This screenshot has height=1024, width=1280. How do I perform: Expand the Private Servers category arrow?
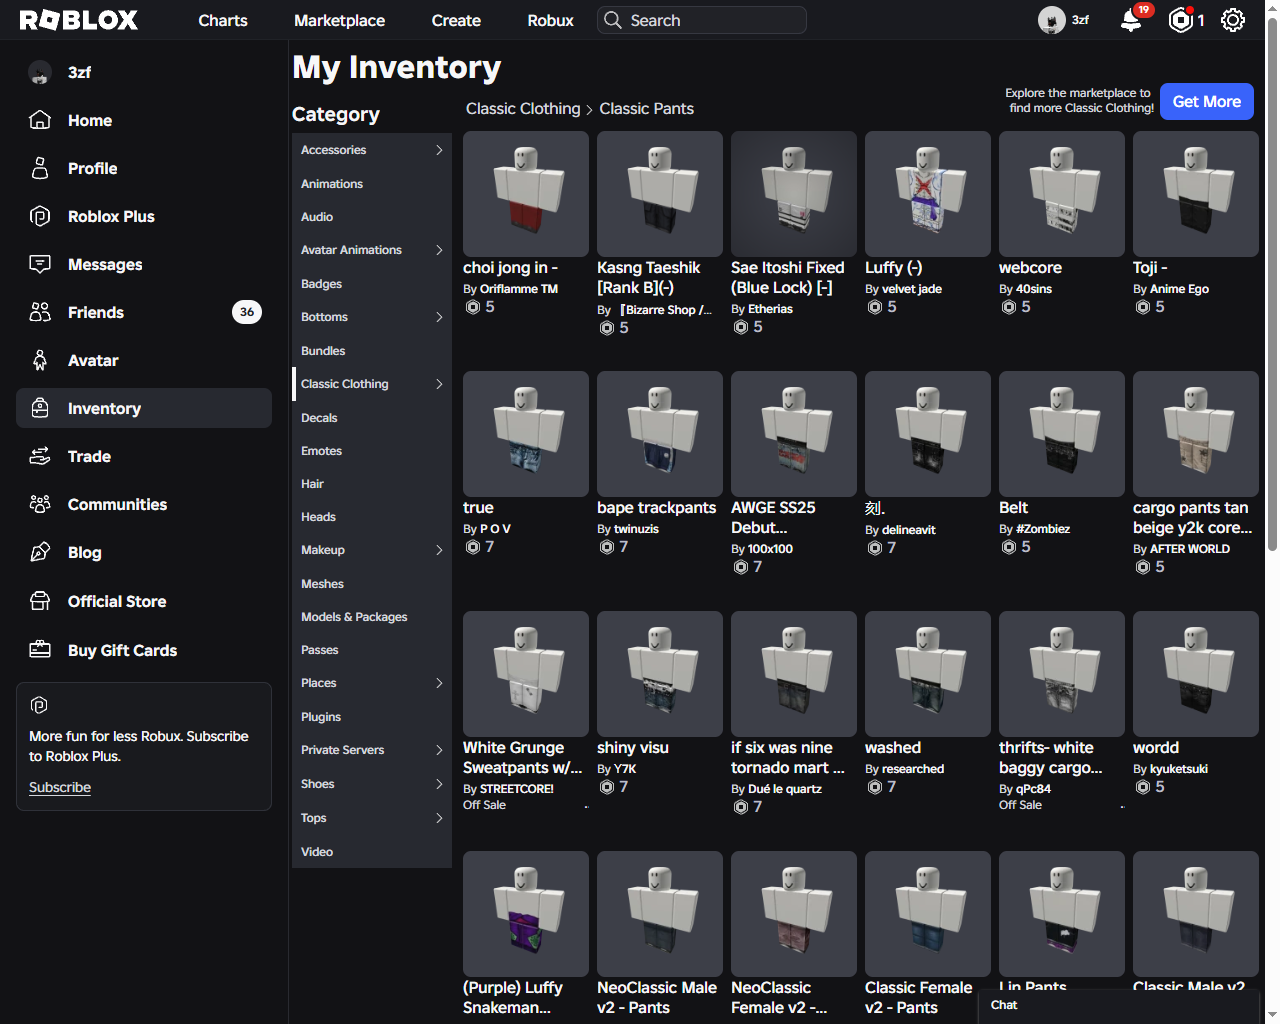click(x=439, y=750)
